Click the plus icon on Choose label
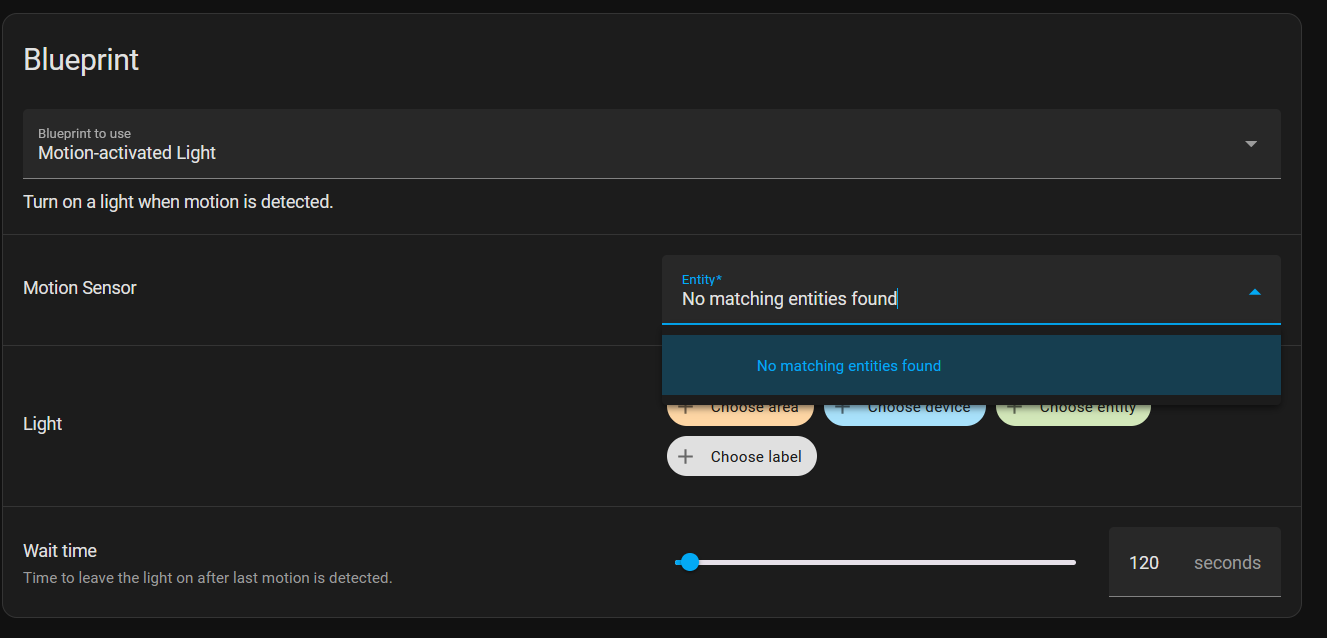 click(x=686, y=457)
